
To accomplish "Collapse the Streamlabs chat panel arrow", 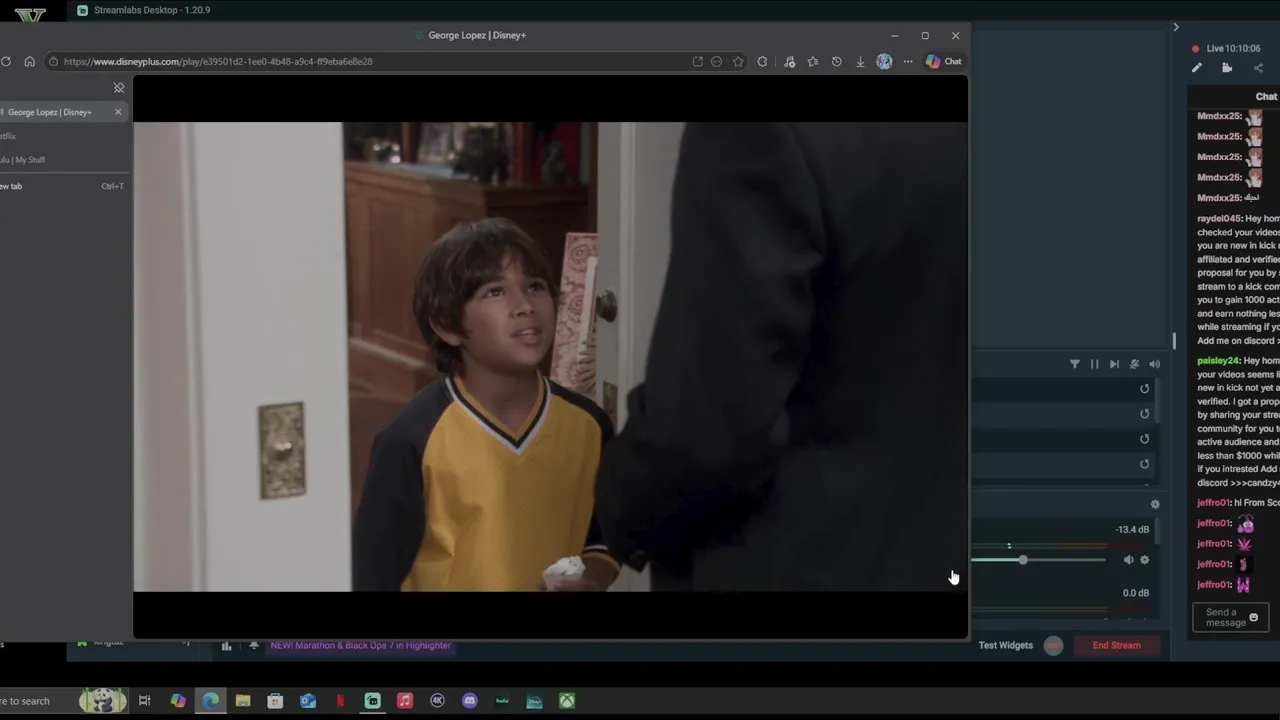I will 1176,27.
